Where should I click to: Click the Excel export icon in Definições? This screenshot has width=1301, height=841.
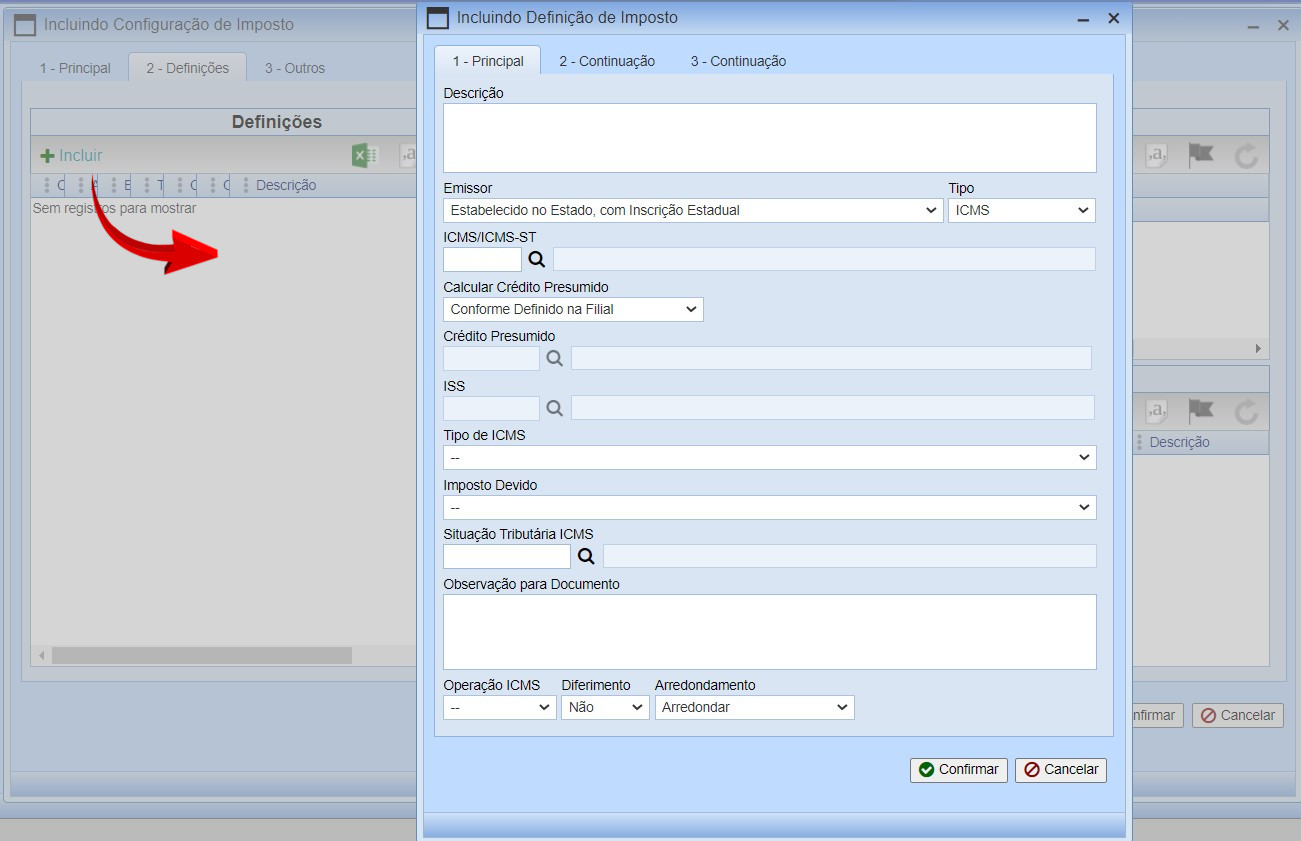[364, 156]
